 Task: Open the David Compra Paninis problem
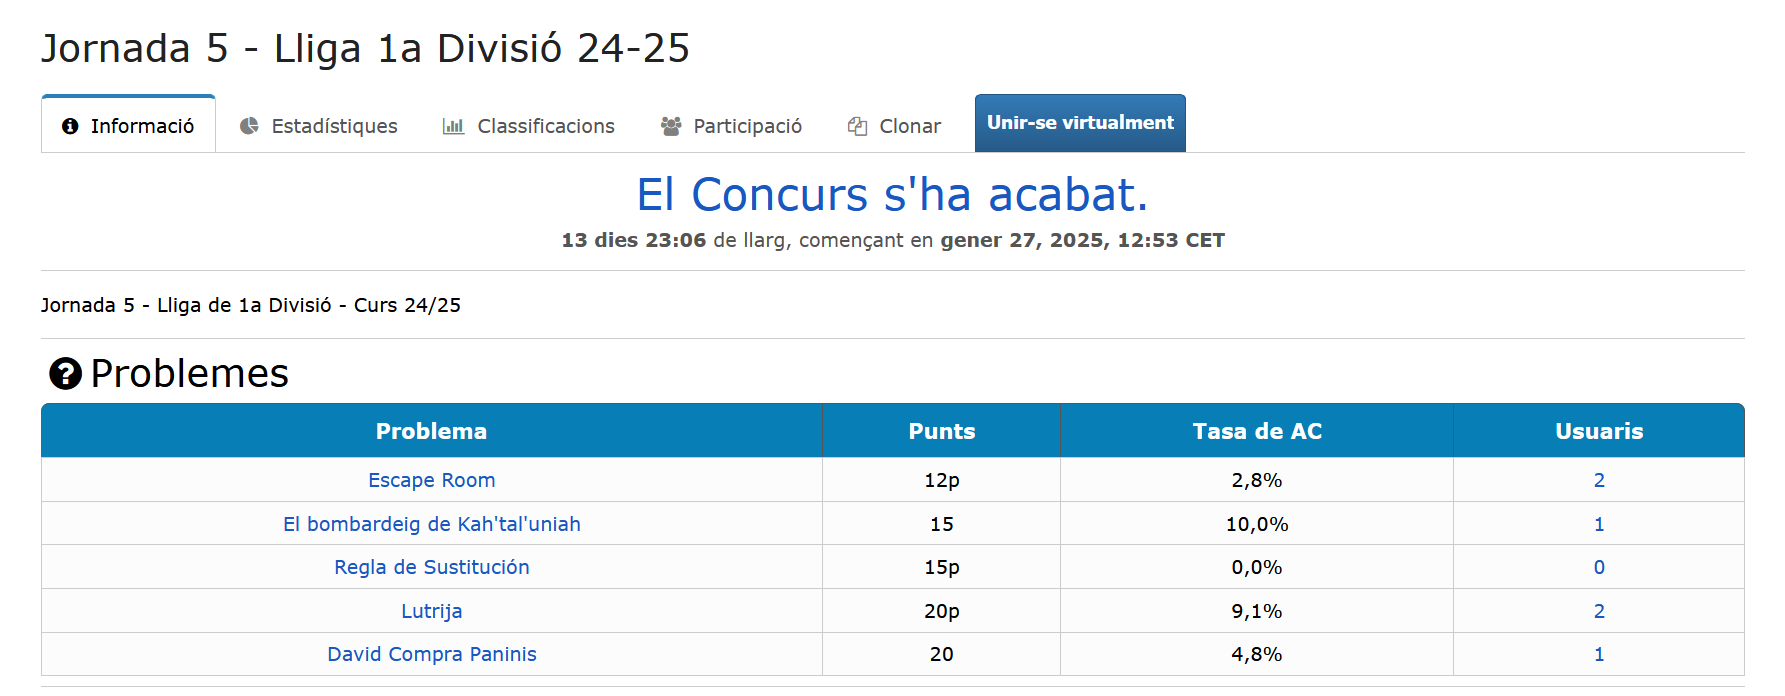coord(432,654)
